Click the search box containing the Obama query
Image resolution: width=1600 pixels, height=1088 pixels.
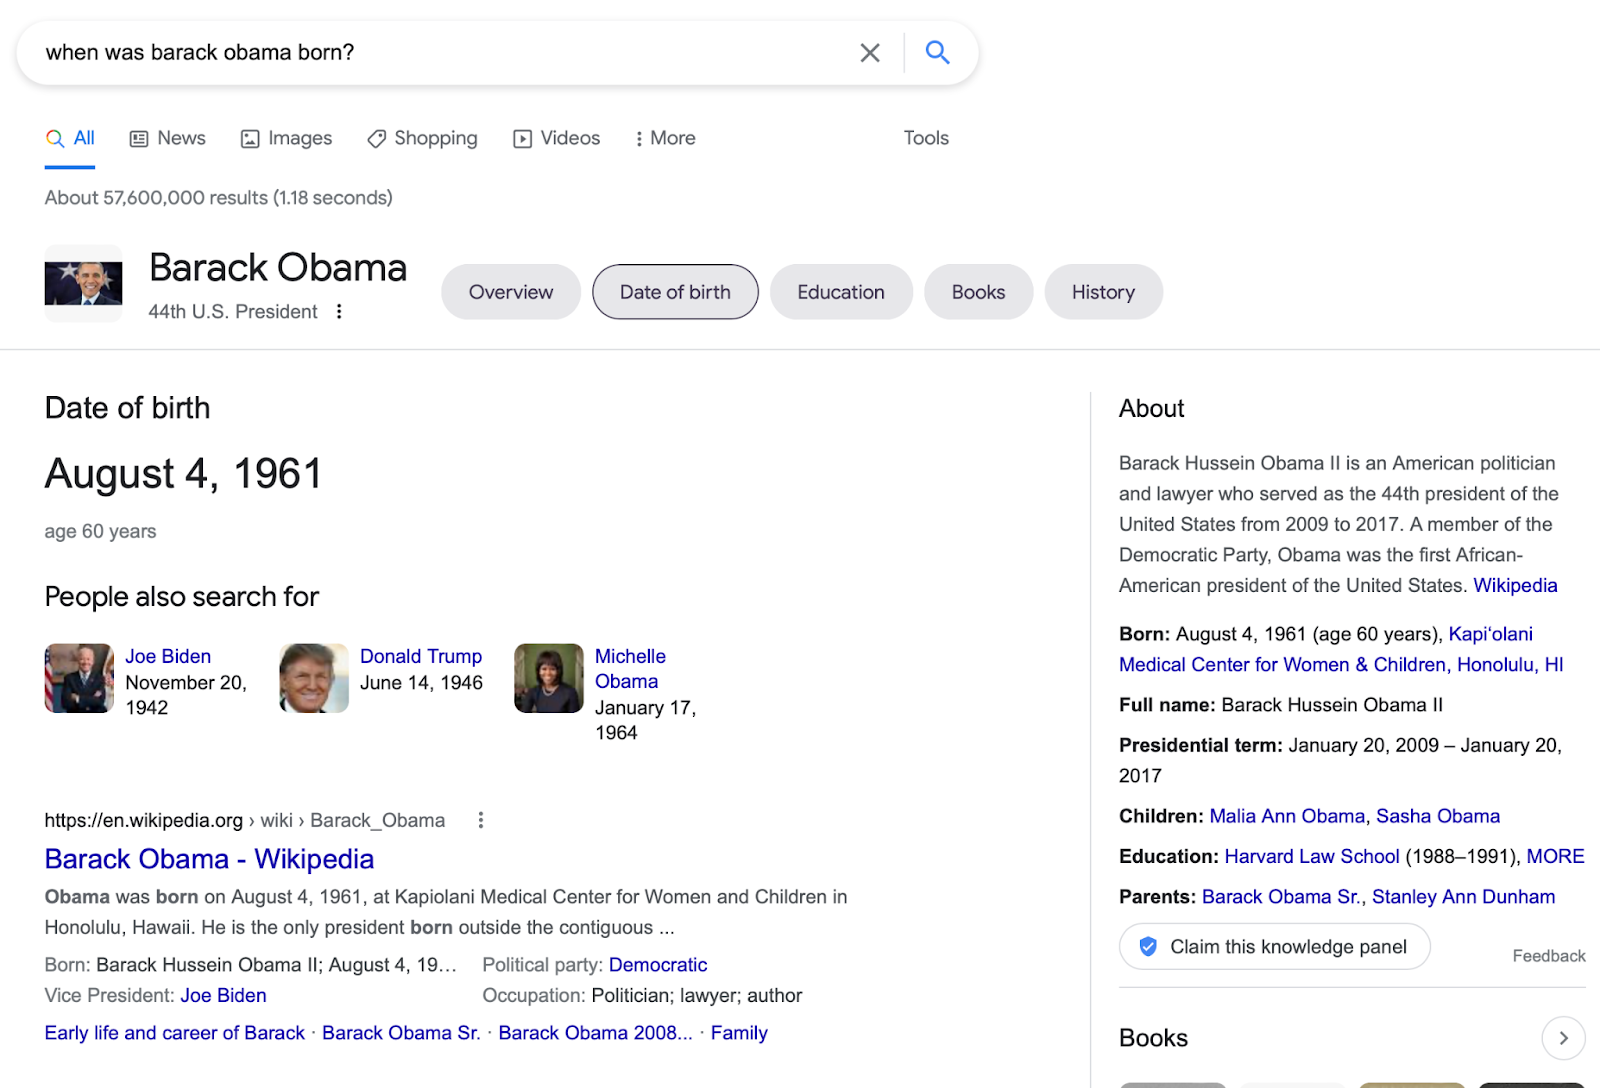click(497, 52)
